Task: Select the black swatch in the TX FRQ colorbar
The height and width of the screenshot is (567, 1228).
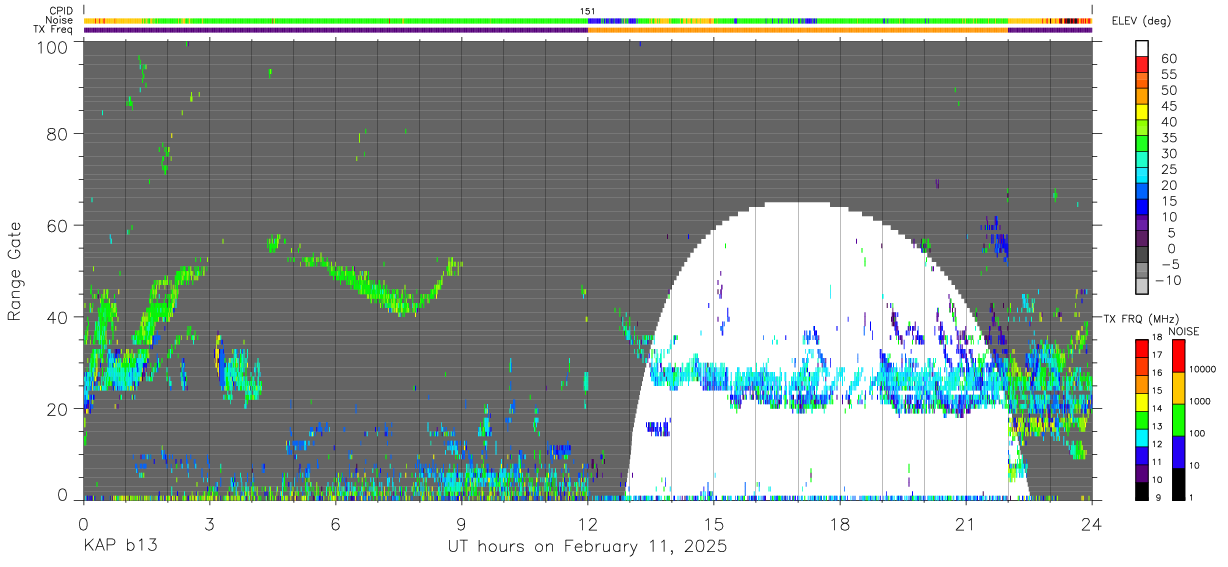Action: (1142, 491)
